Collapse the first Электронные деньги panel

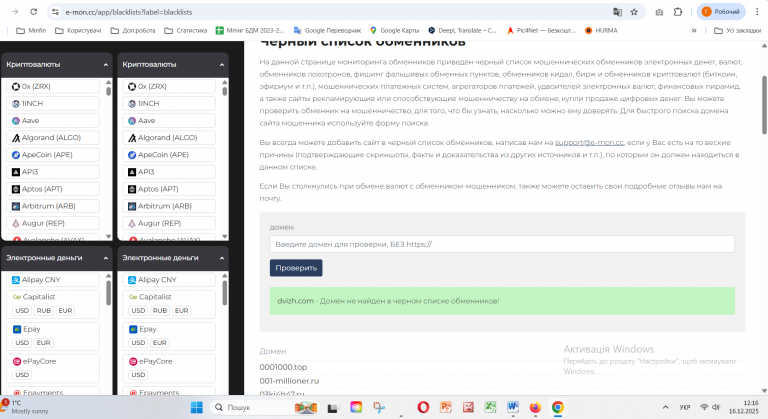(x=106, y=258)
